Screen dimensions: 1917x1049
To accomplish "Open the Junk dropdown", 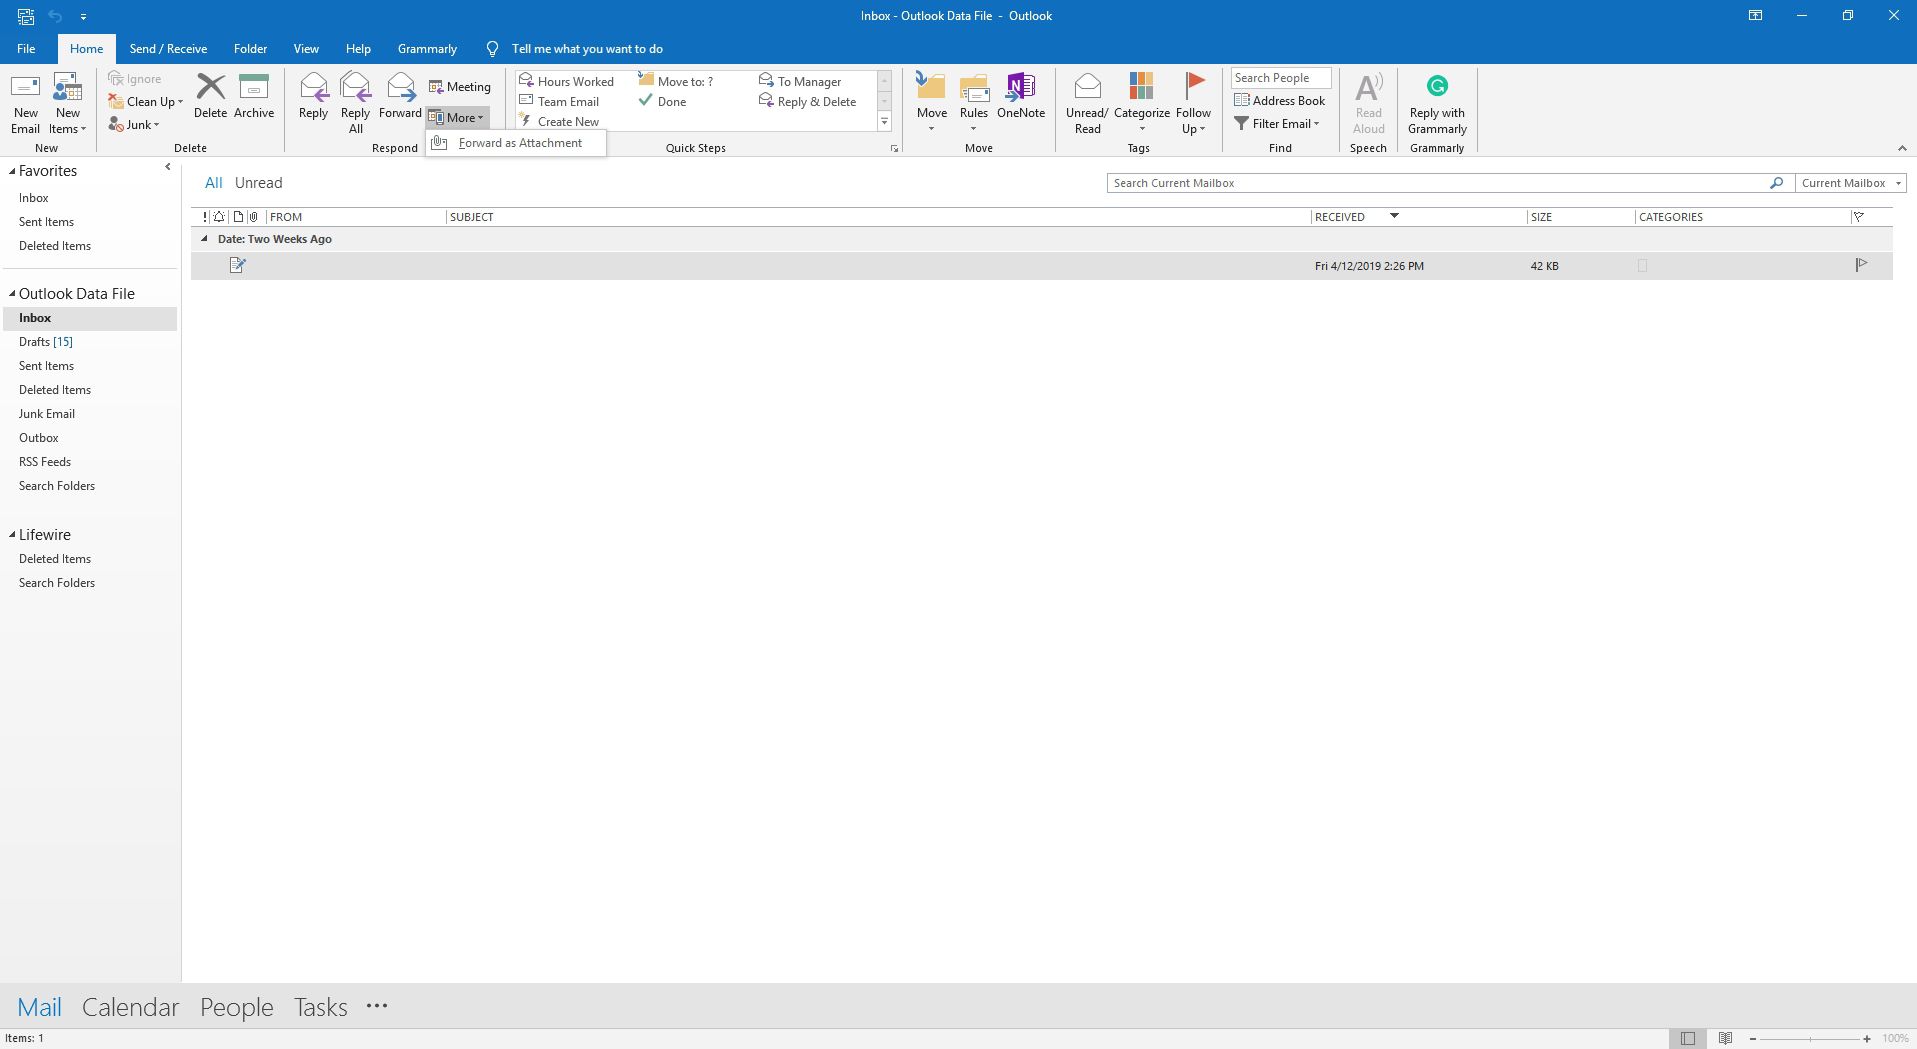I will click(x=134, y=125).
